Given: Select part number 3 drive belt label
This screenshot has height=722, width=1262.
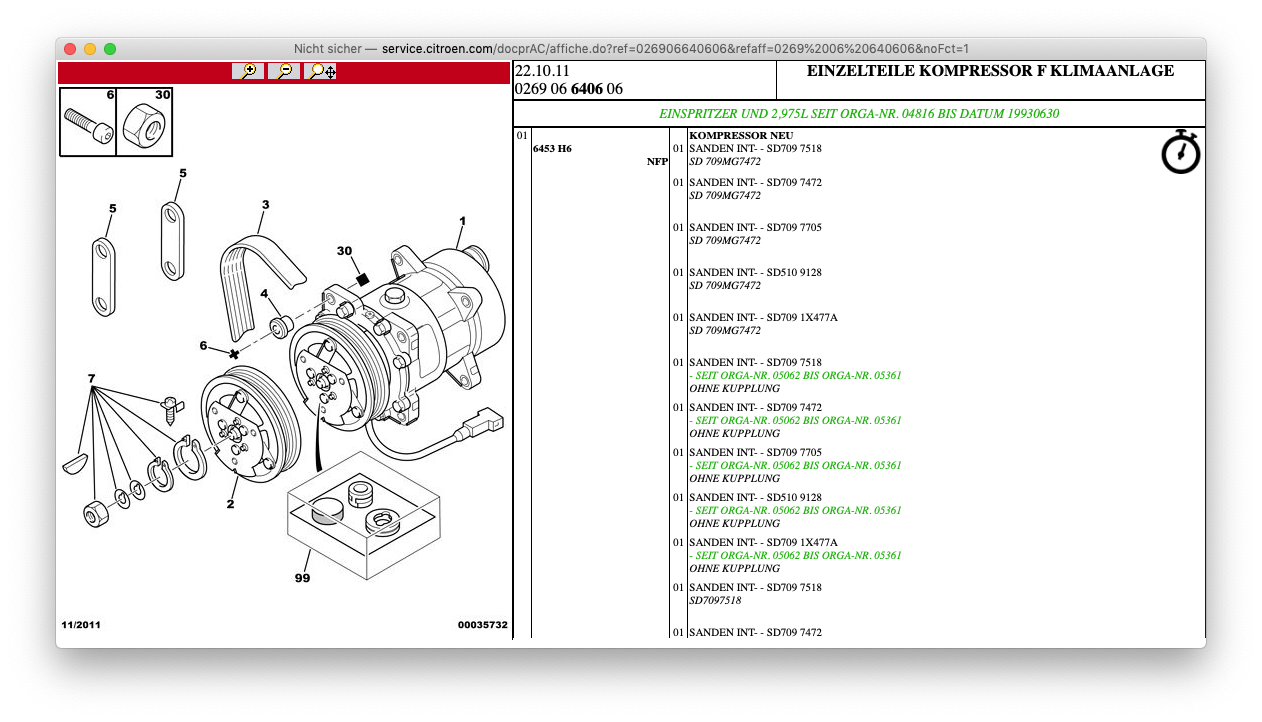Looking at the screenshot, I should coord(265,205).
